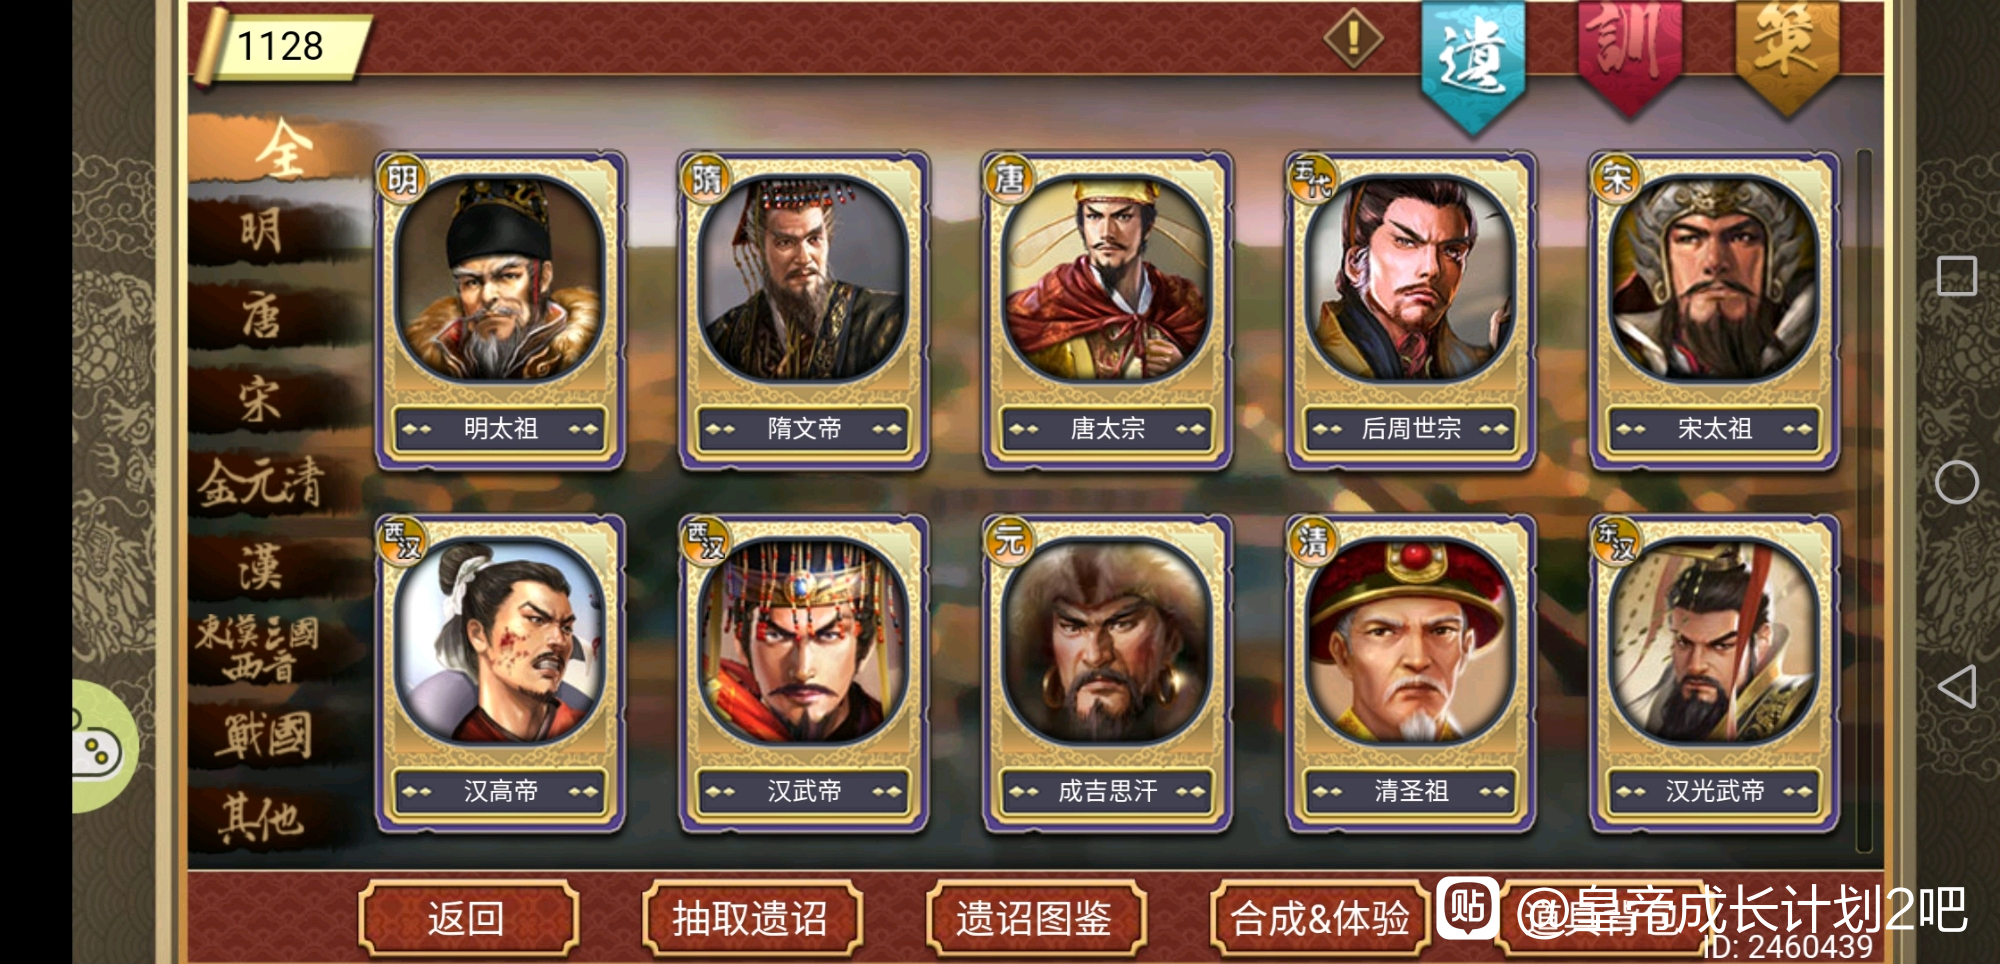2000x964 pixels.
Task: Select the 成吉思汗 emperor card
Action: point(1108,674)
